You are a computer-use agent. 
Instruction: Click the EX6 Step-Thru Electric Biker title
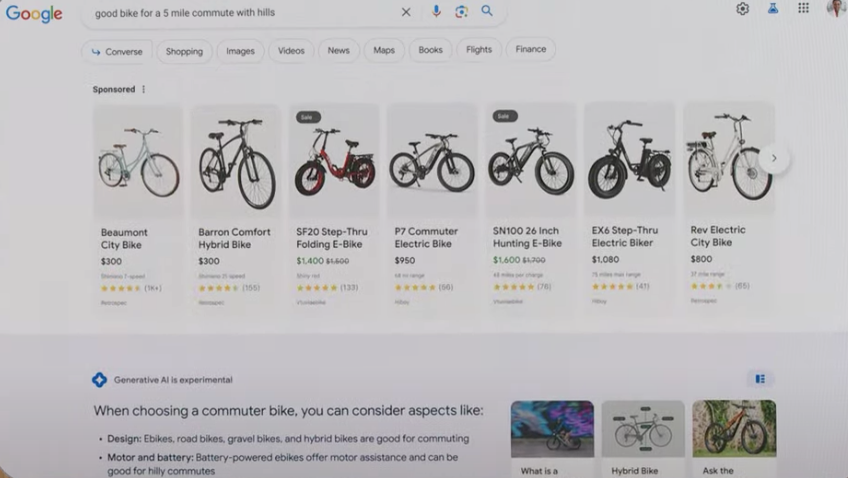click(x=625, y=236)
